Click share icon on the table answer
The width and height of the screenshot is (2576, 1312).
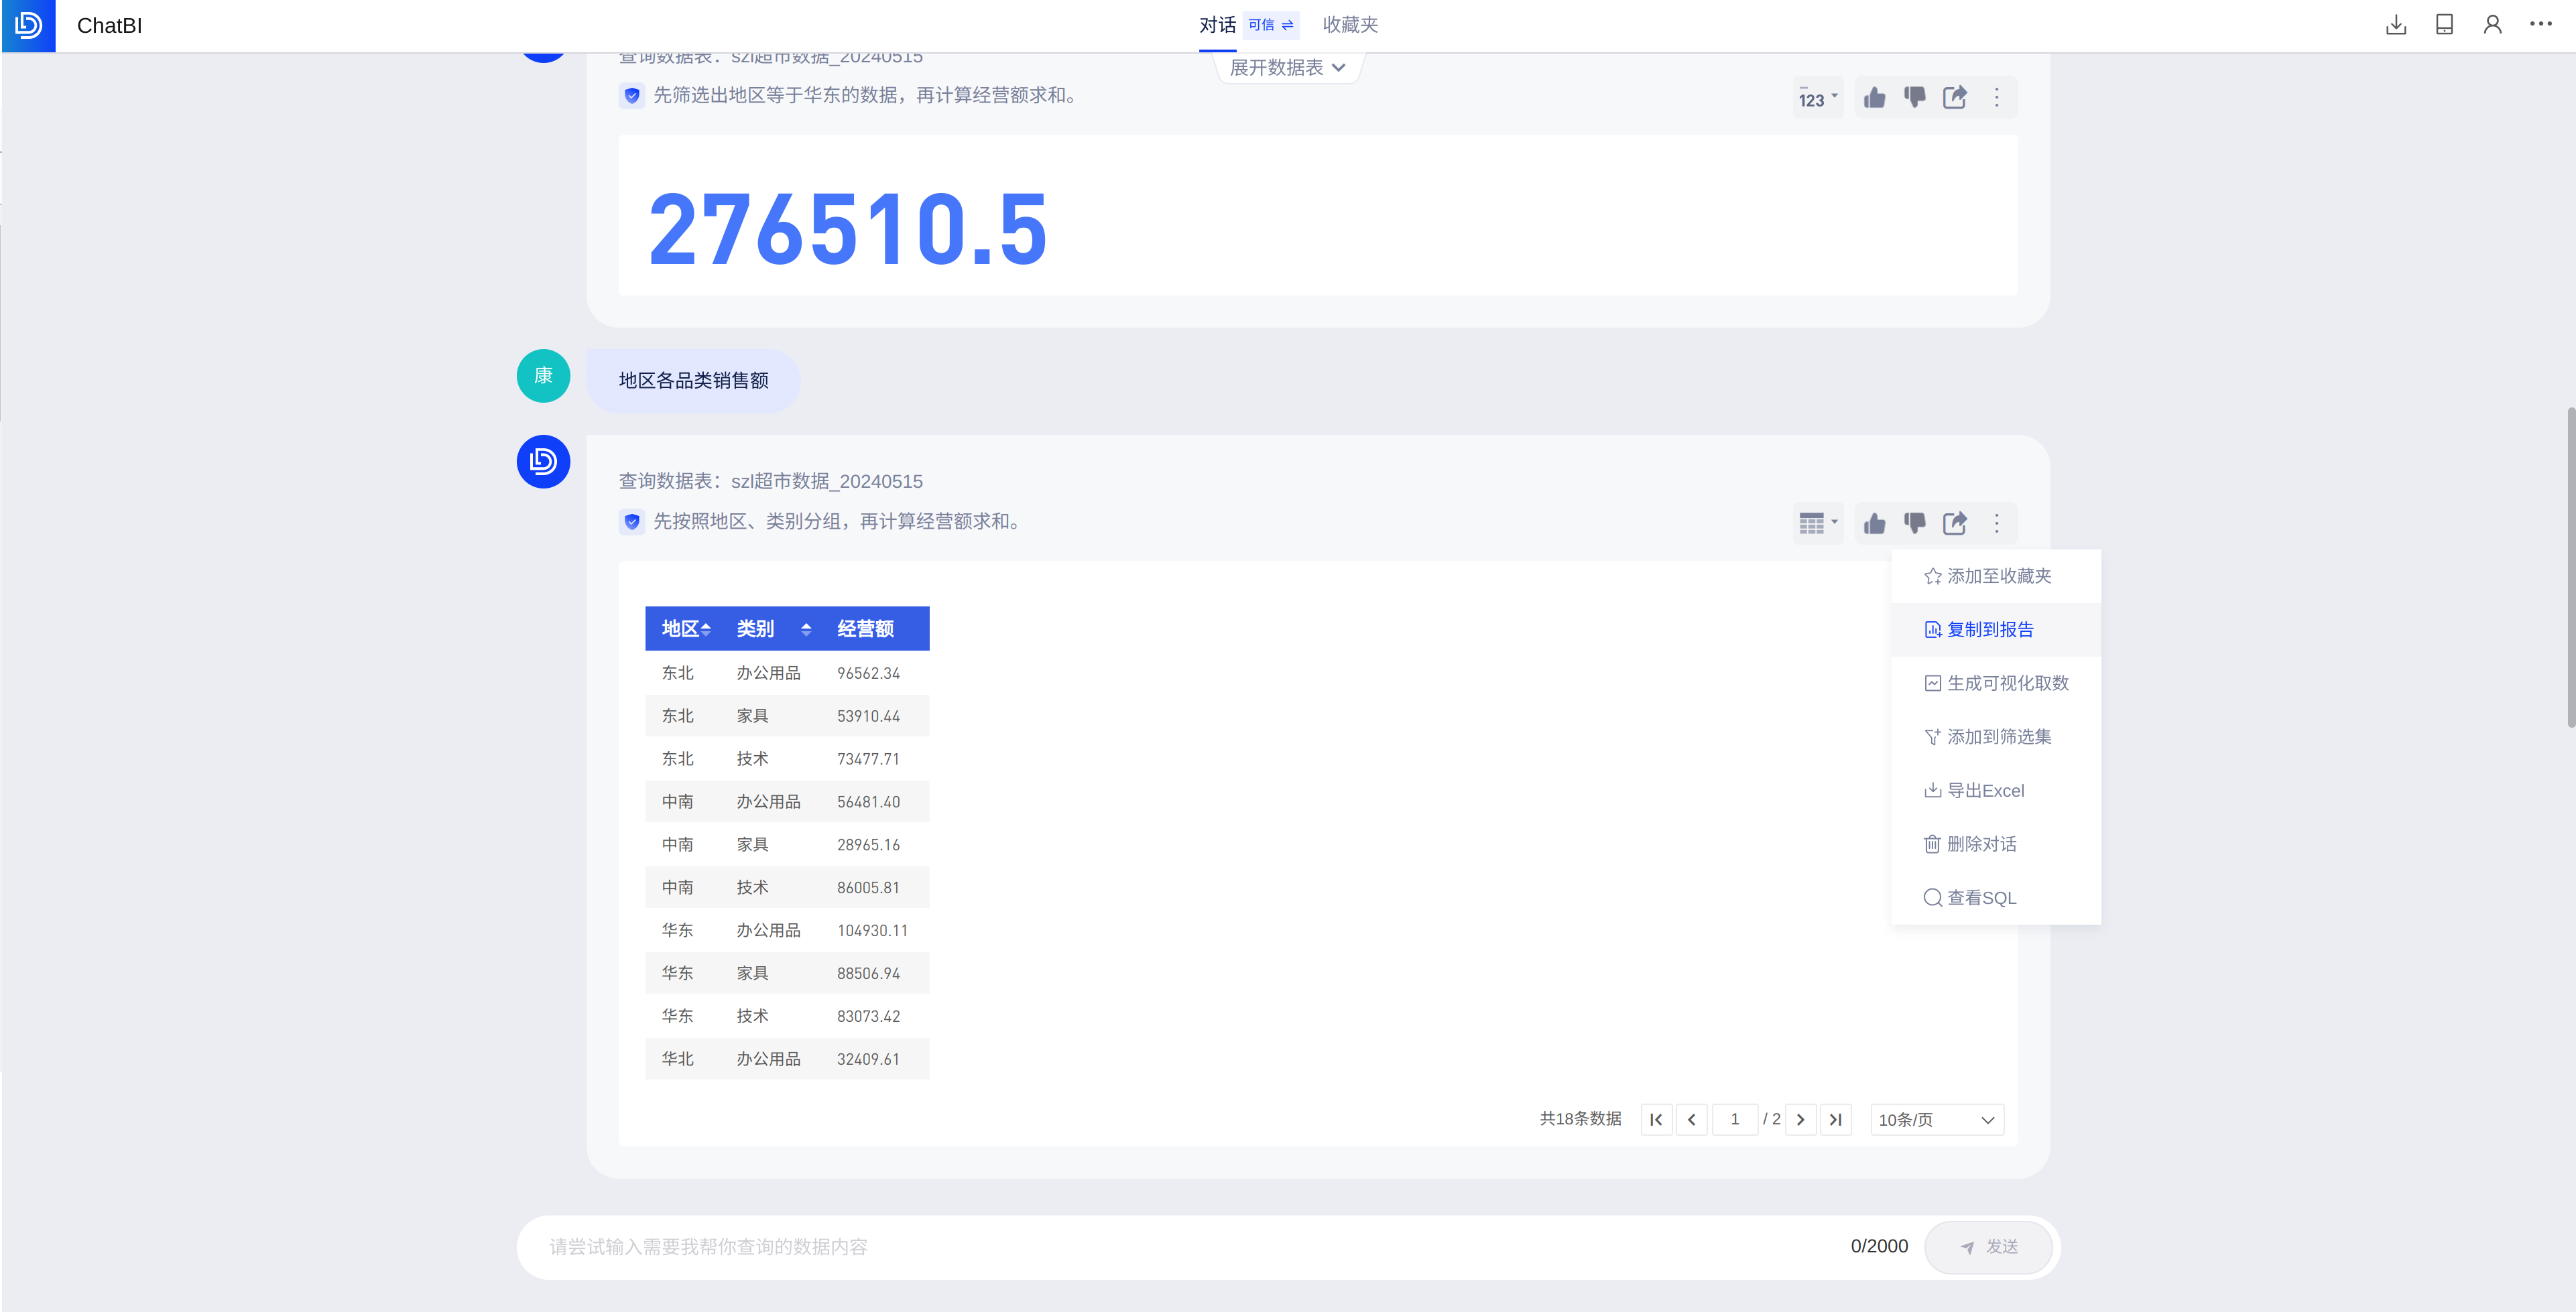1954,523
